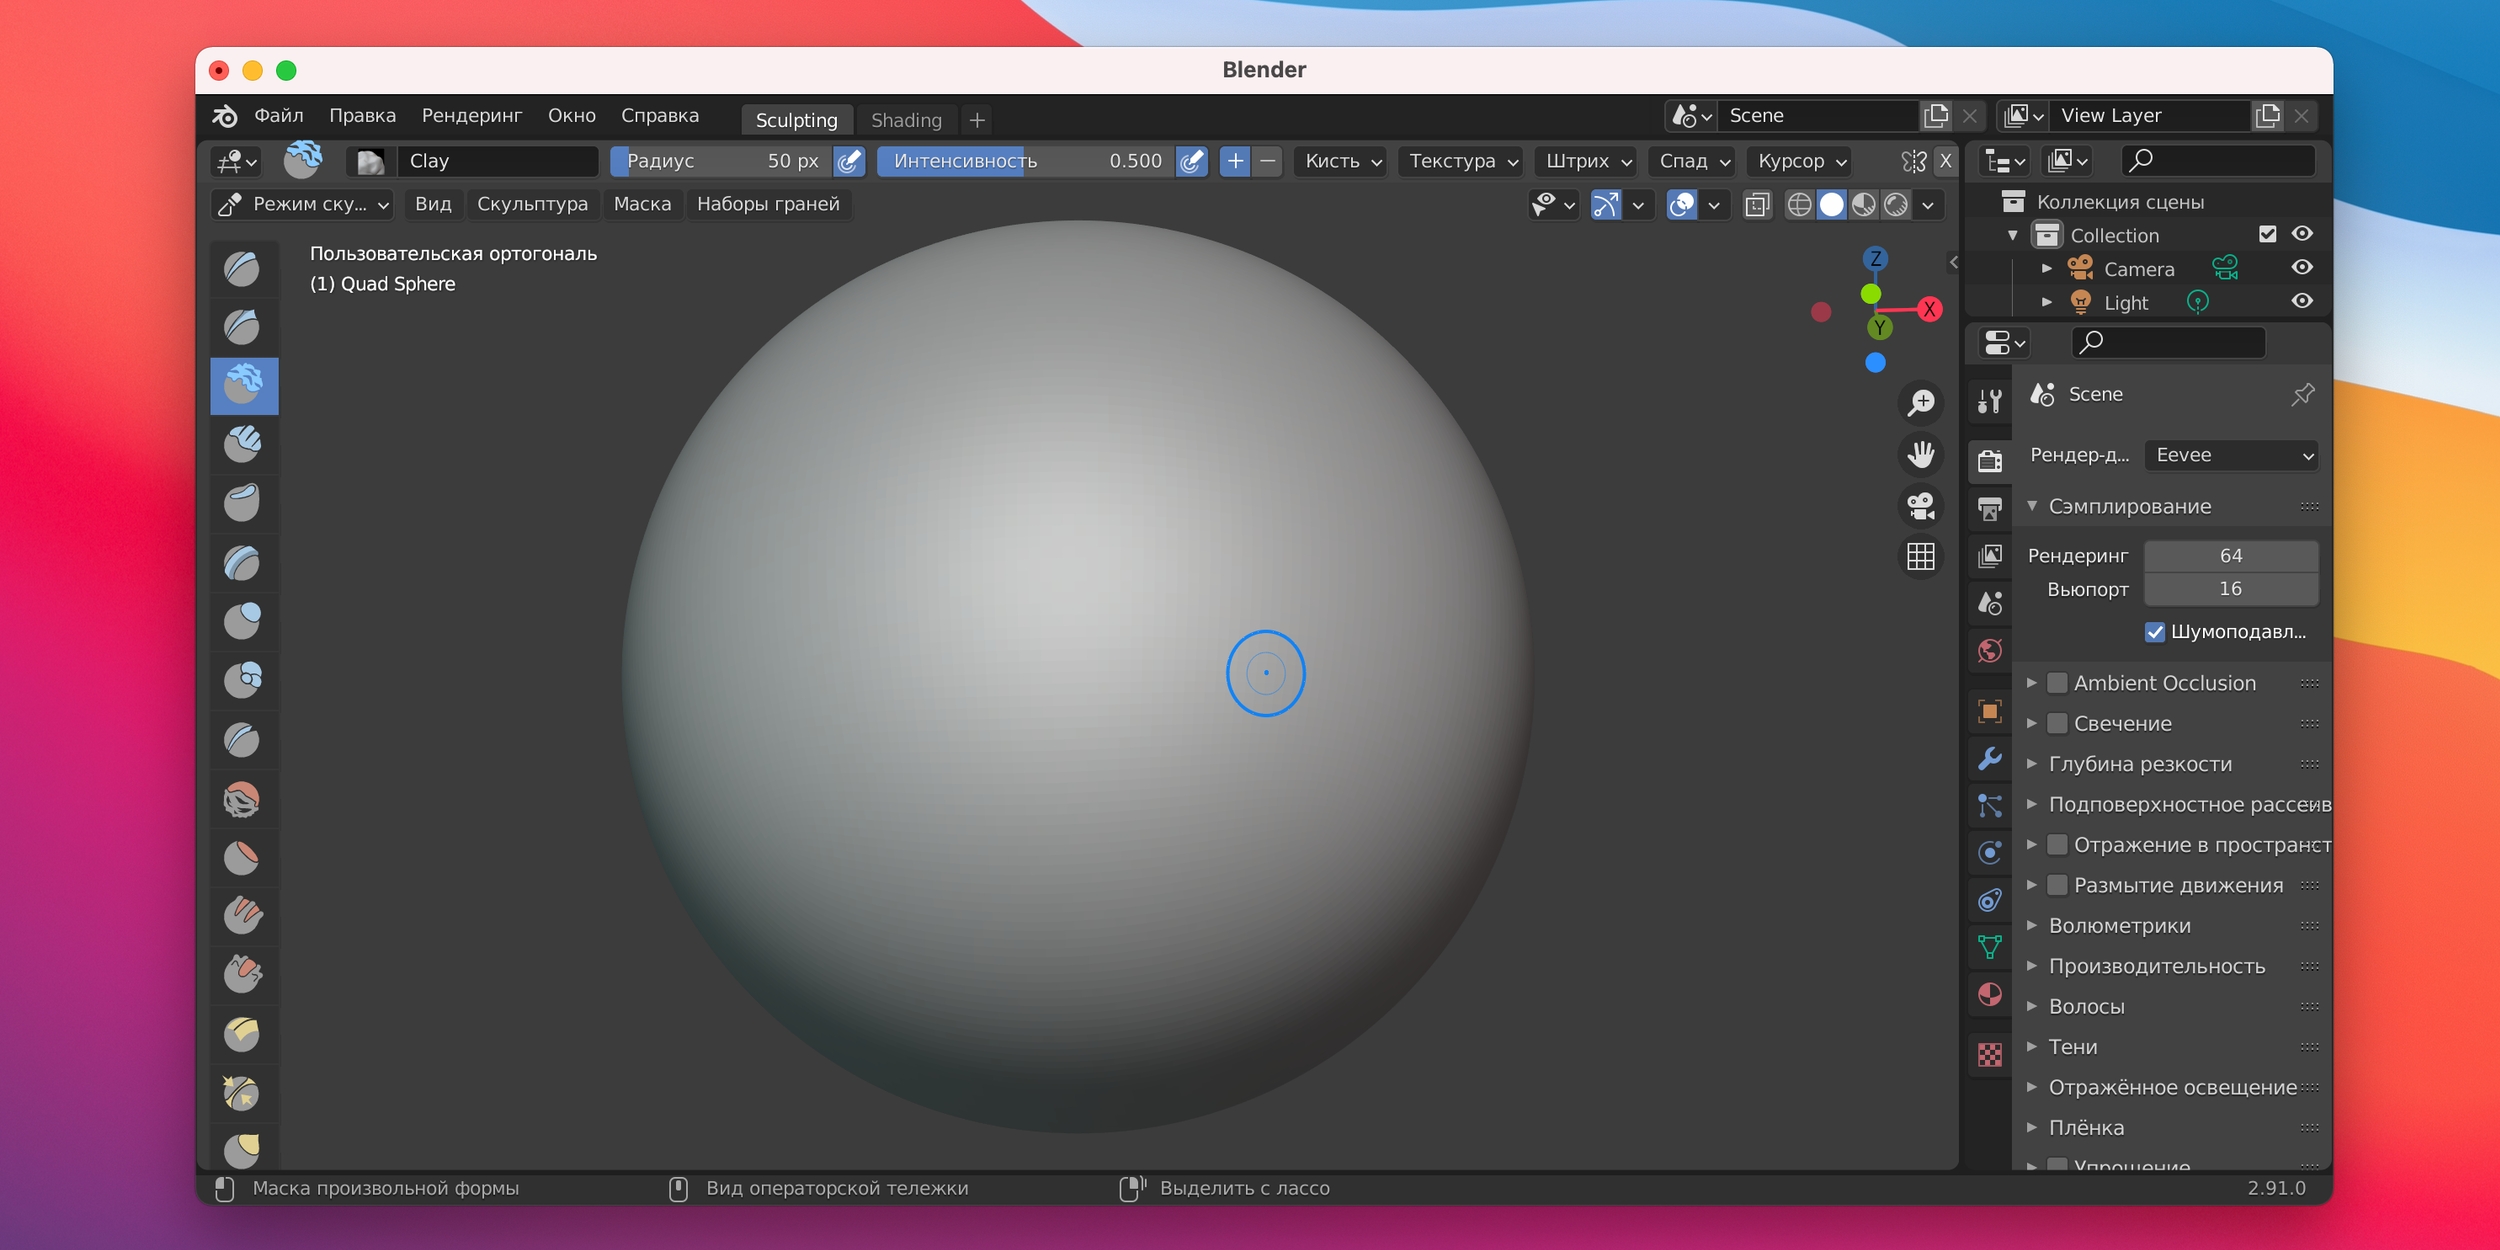Image resolution: width=2500 pixels, height=1250 pixels.
Task: Click the Маска header menu button
Action: coord(642,204)
